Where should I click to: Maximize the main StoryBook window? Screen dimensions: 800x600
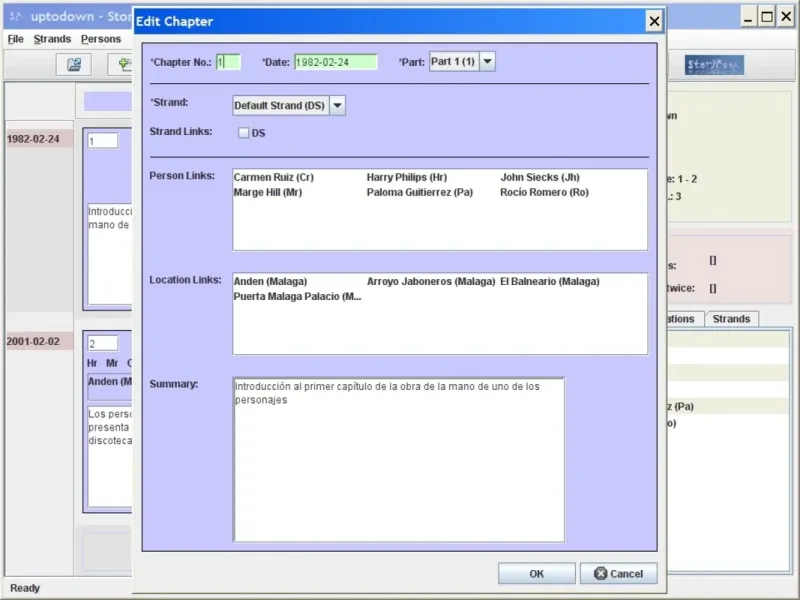tap(767, 17)
